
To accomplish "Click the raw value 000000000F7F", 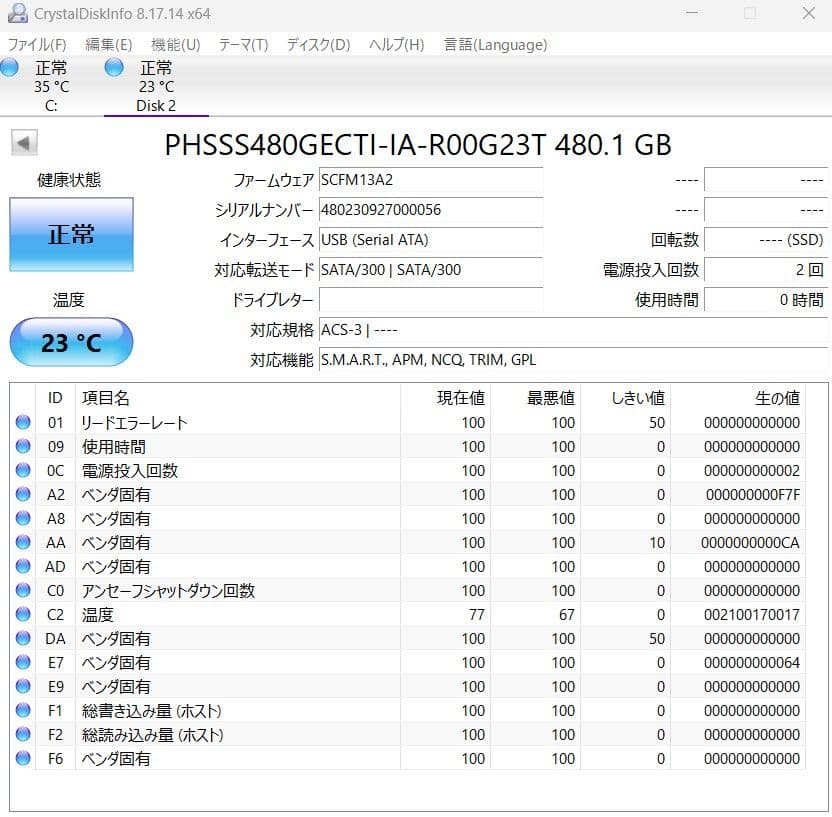I will (753, 494).
